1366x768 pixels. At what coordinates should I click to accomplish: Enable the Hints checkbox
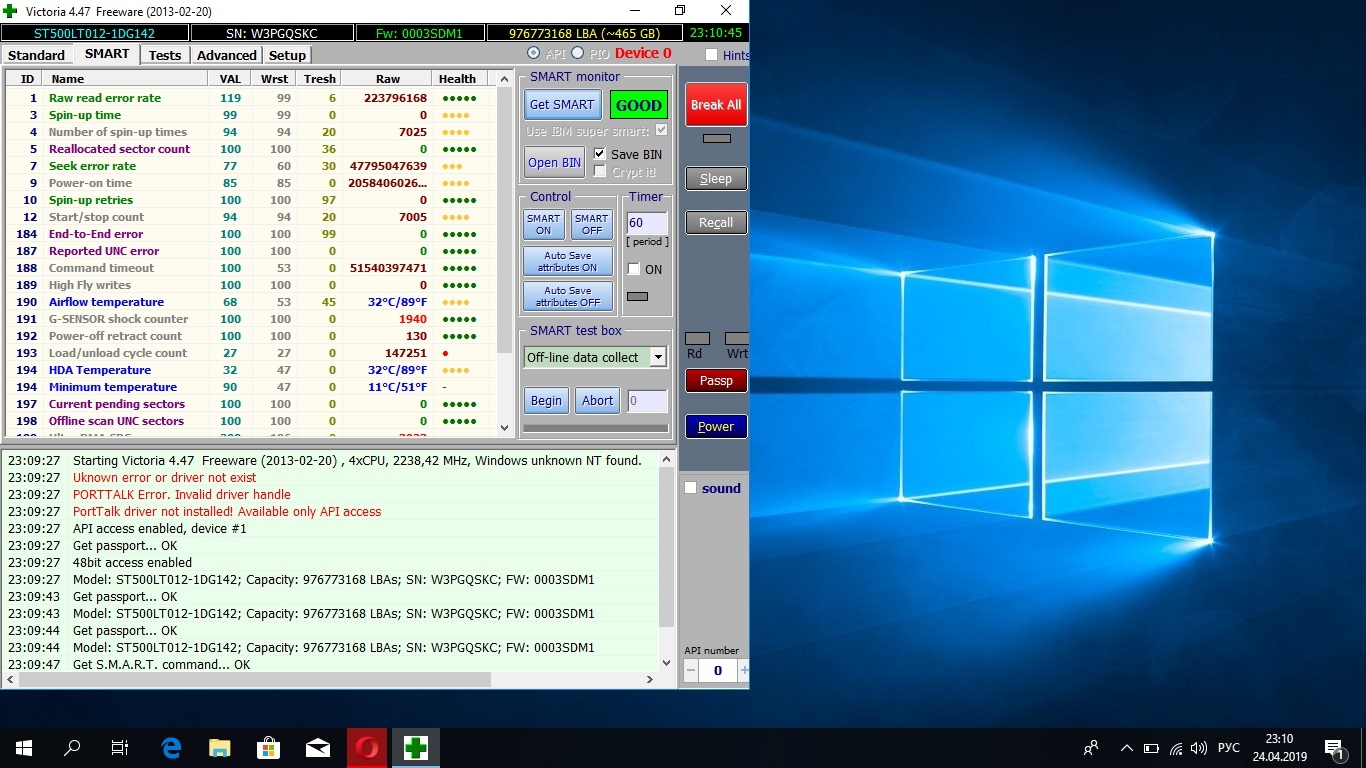pos(711,55)
